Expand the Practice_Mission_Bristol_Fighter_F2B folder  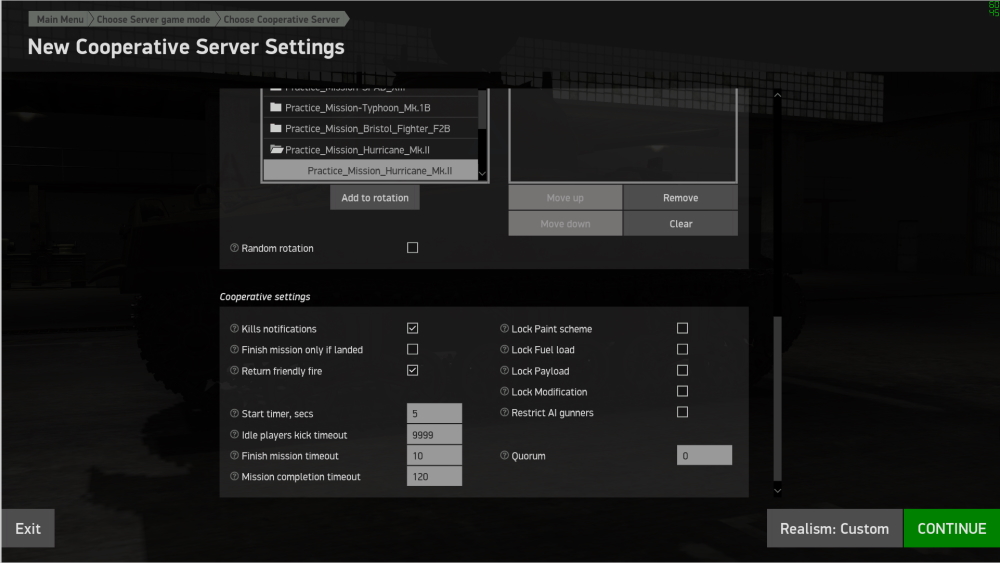coord(276,128)
